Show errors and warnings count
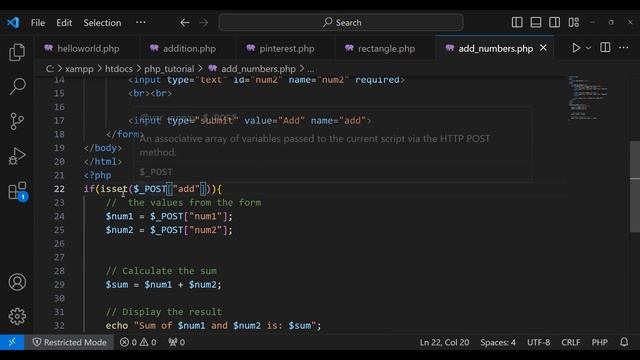Screen dimensions: 640x360 138,342
